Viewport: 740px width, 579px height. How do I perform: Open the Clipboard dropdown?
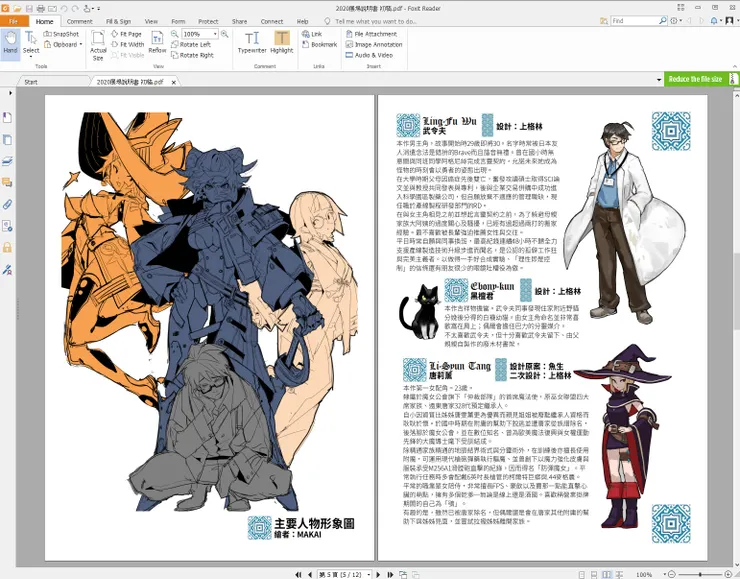(63, 44)
